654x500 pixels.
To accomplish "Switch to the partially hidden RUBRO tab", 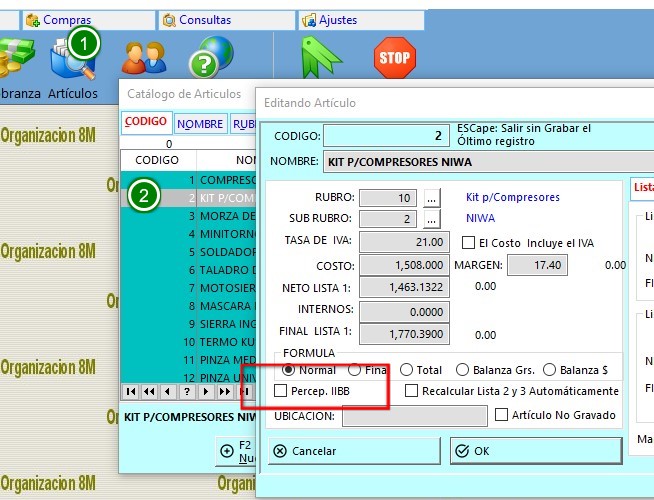I will [244, 124].
